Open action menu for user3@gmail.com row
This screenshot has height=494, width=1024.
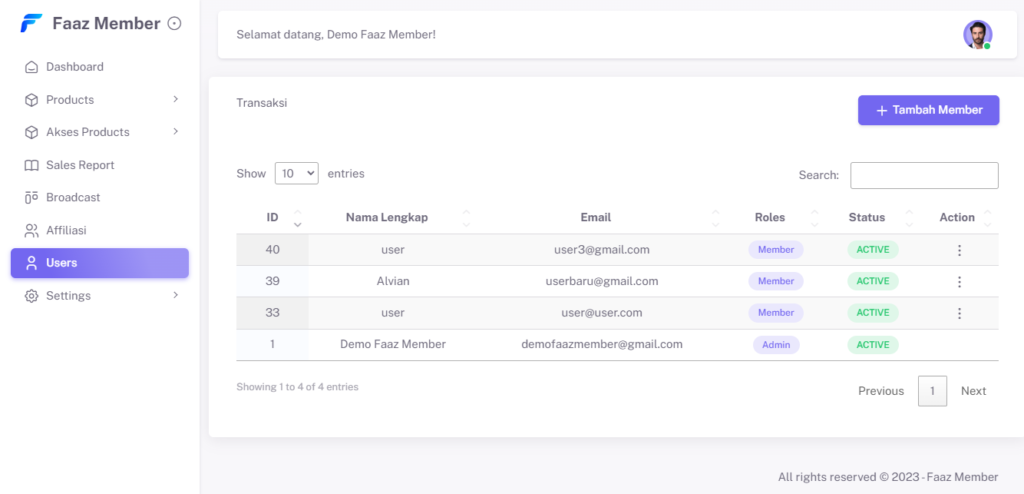tap(959, 250)
